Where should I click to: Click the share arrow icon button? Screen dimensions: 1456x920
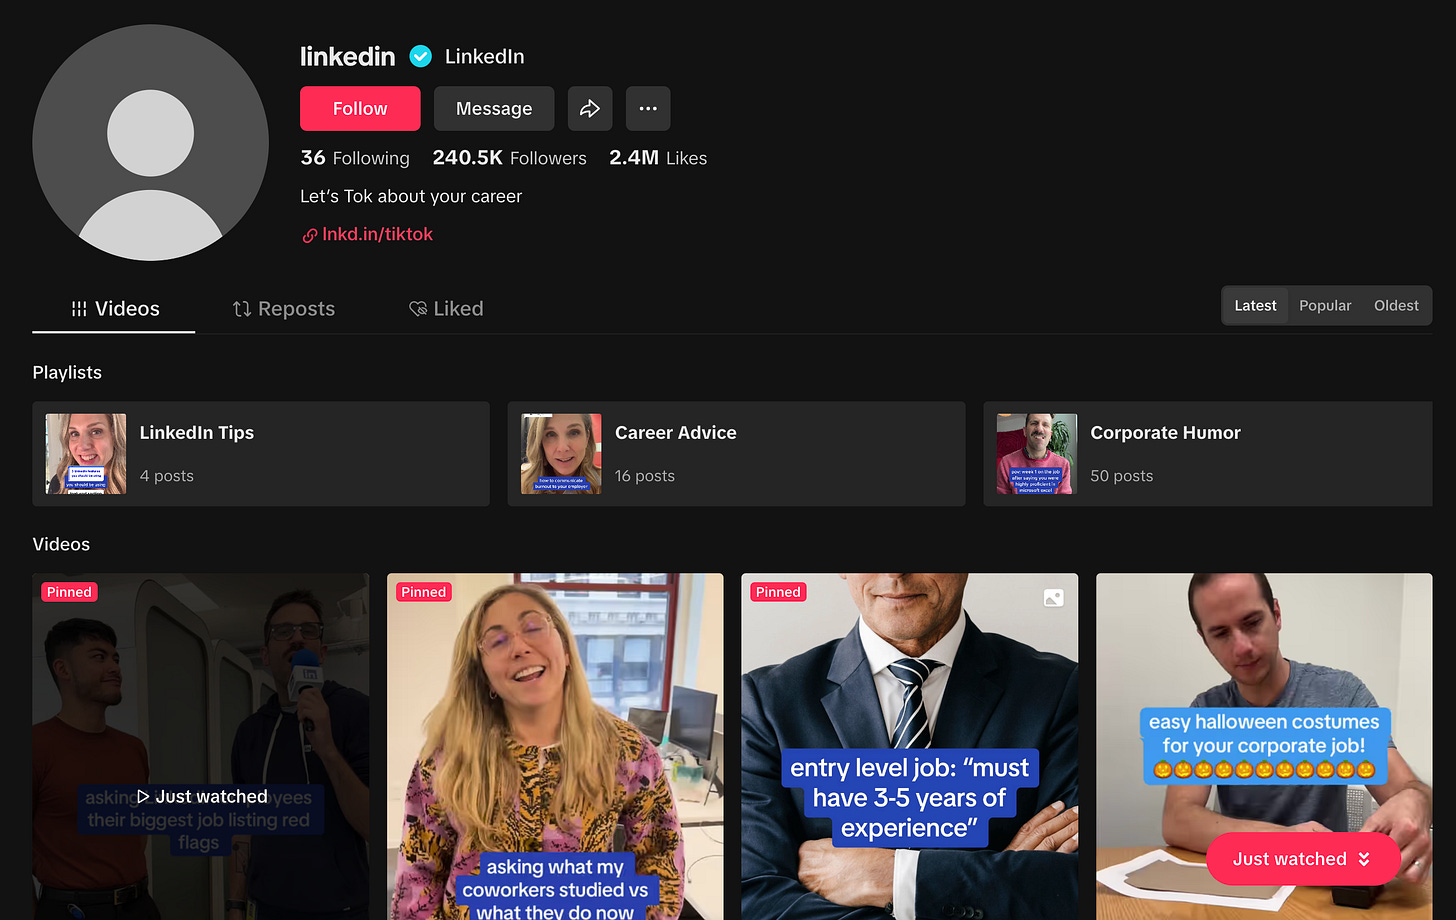coord(590,108)
